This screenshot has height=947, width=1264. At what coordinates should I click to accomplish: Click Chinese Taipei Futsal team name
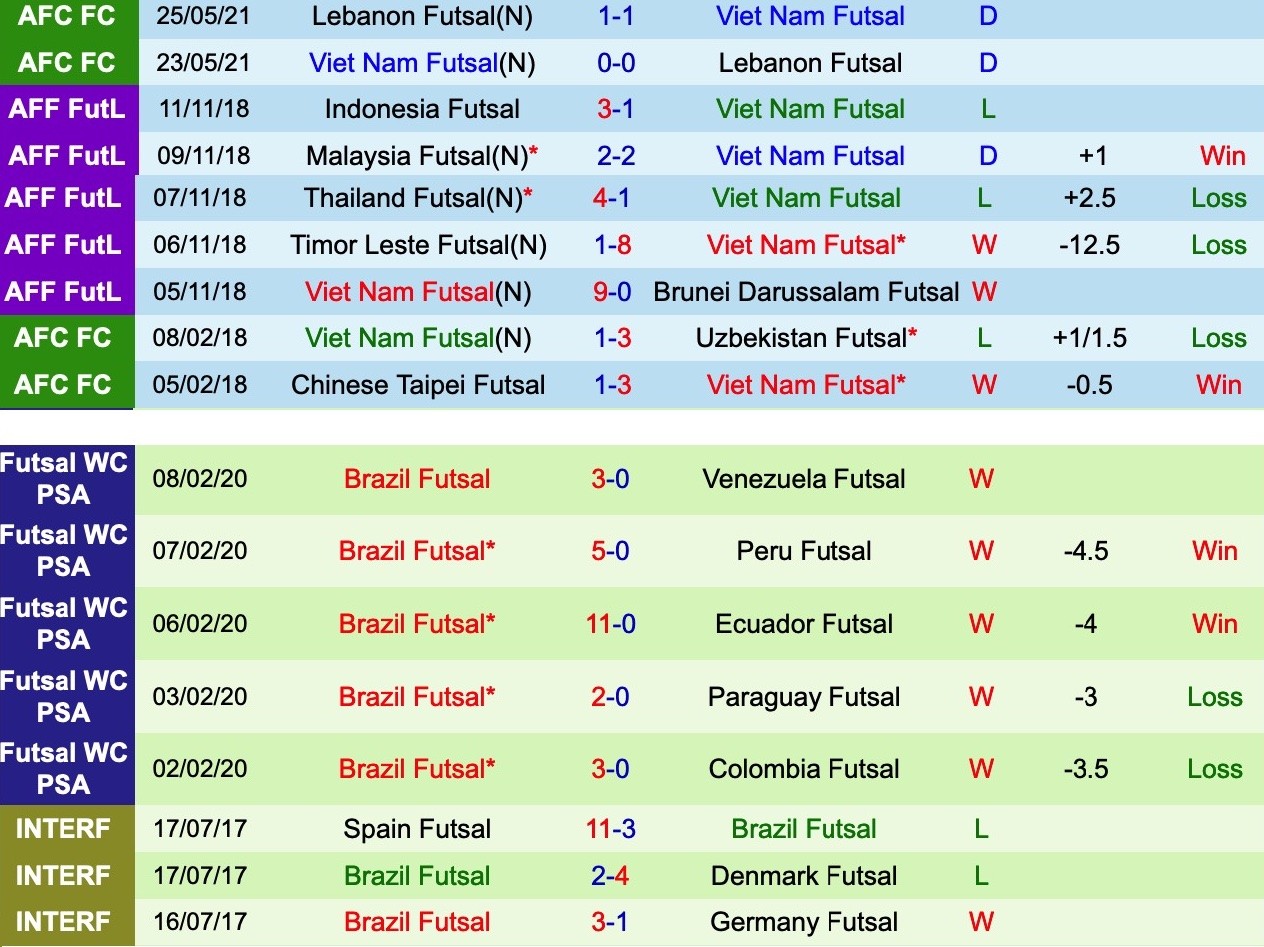418,385
